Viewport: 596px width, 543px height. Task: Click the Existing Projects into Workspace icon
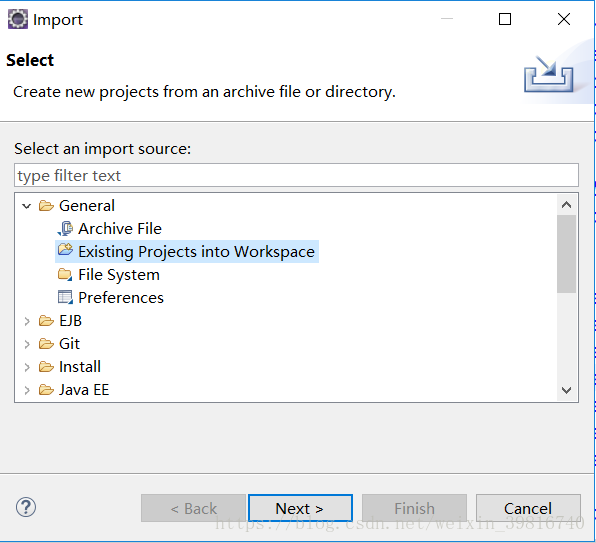[65, 250]
